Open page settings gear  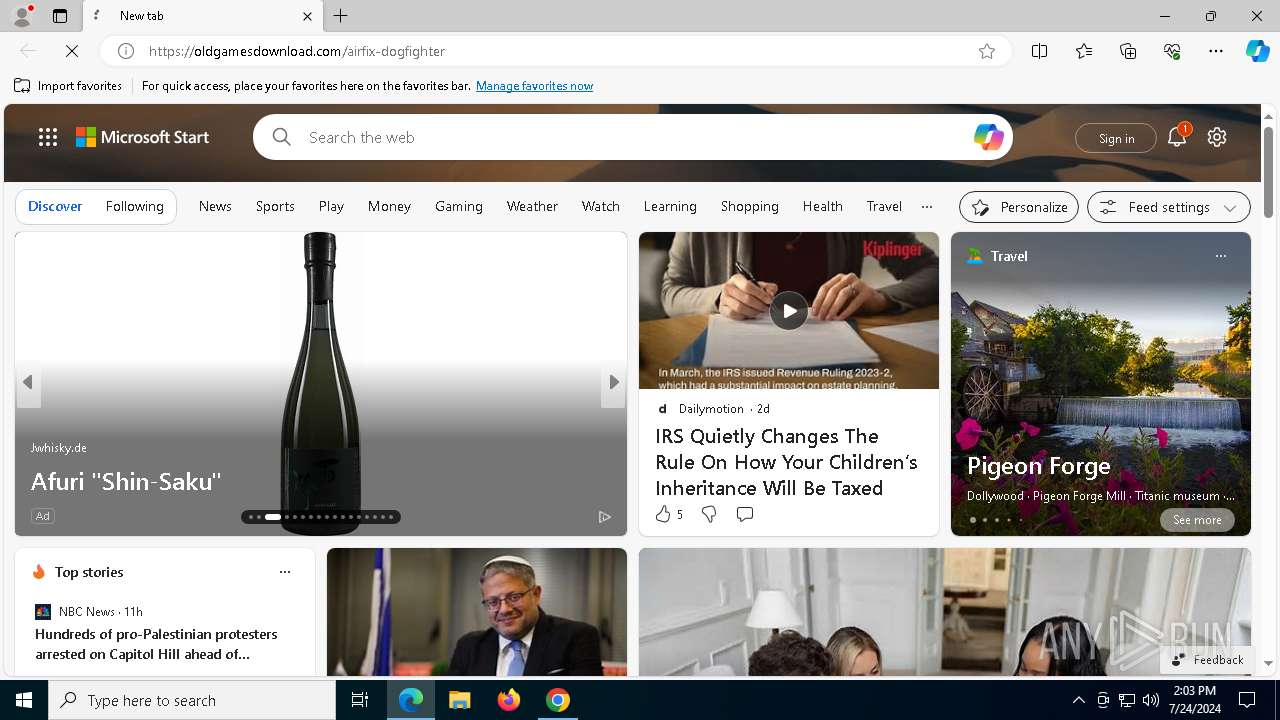click(1217, 137)
